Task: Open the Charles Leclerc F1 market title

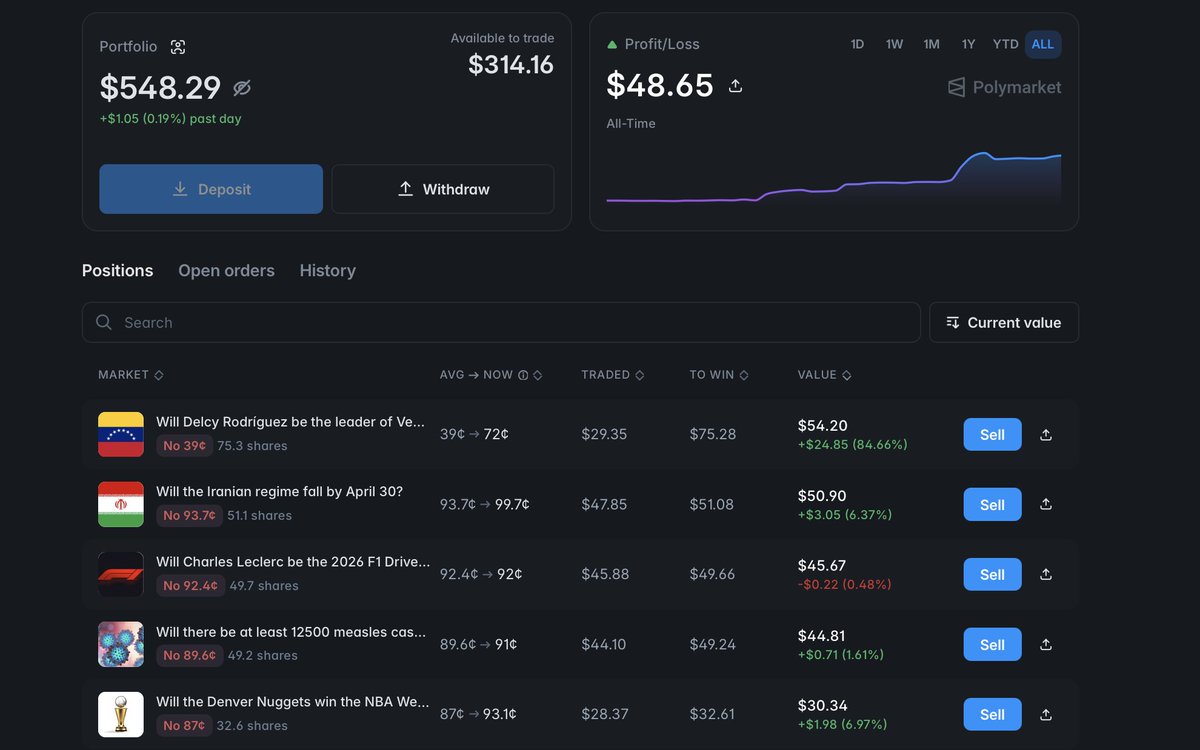Action: pyautogui.click(x=293, y=562)
